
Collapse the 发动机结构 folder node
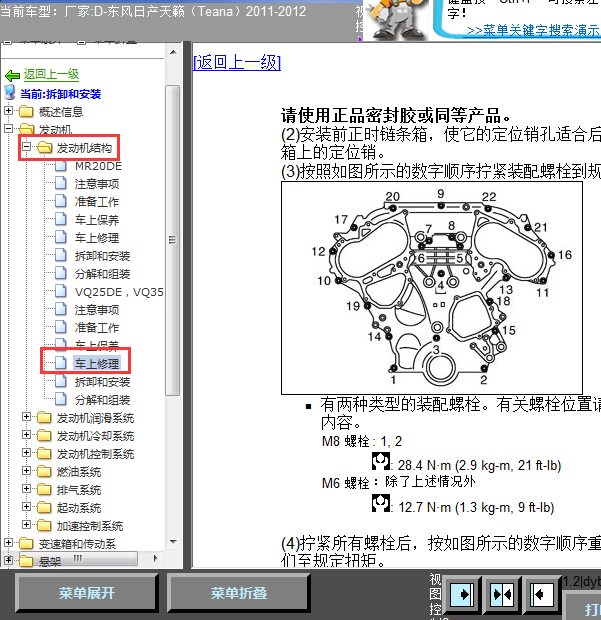coord(26,147)
